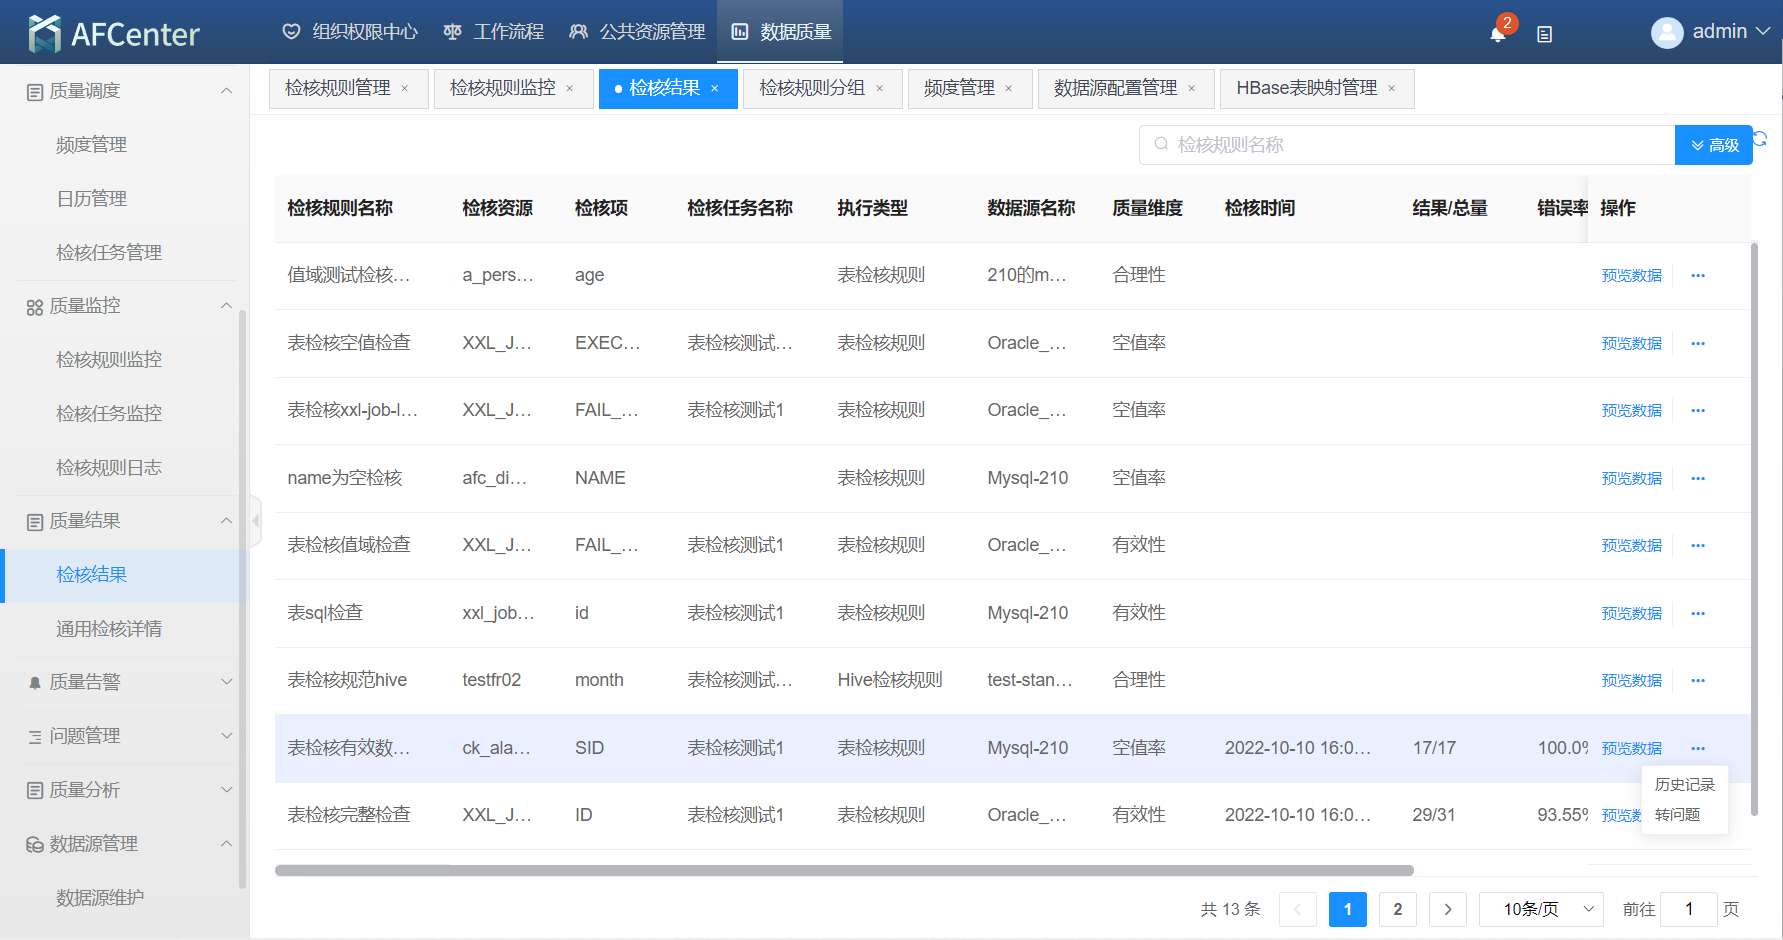
Task: Switch to the 检核规则分组 tab
Action: (811, 89)
